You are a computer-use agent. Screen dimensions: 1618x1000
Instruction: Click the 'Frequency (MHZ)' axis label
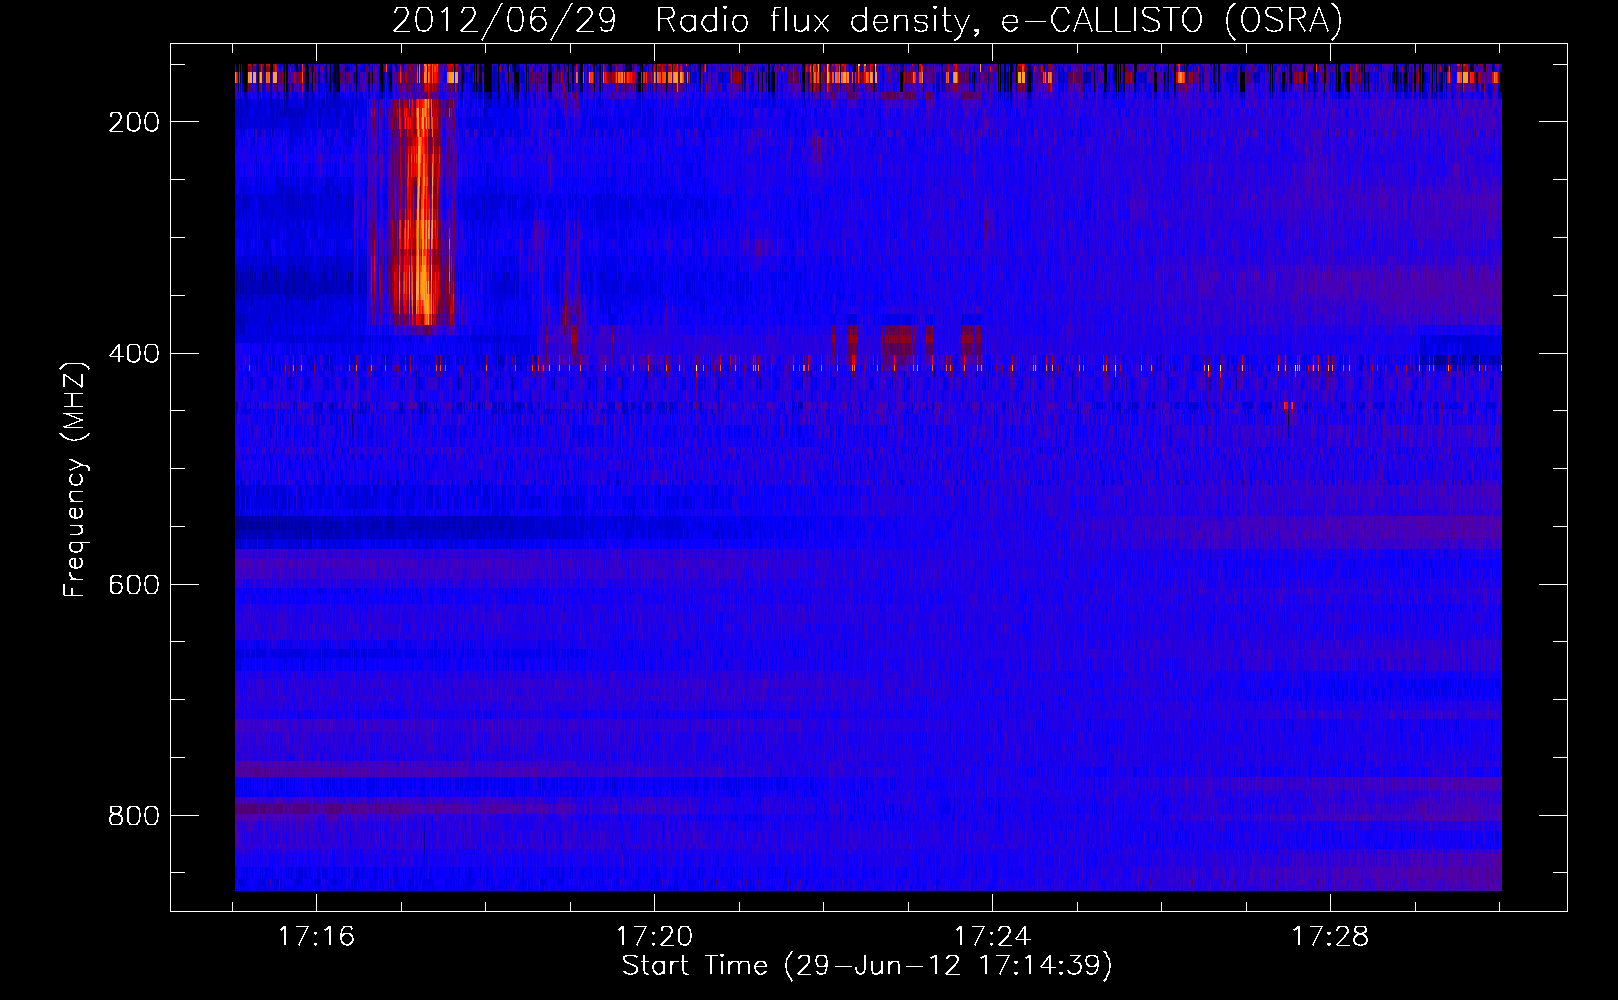[75, 479]
